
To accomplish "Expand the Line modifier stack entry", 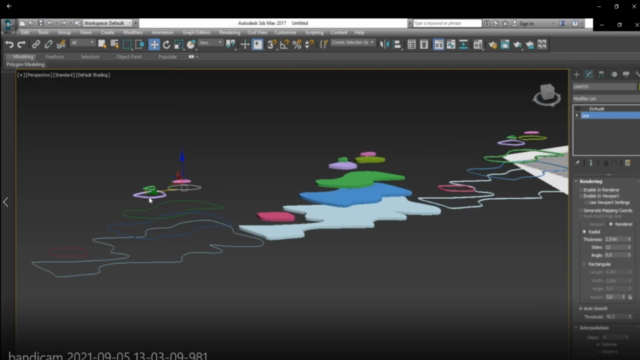I will (x=577, y=116).
